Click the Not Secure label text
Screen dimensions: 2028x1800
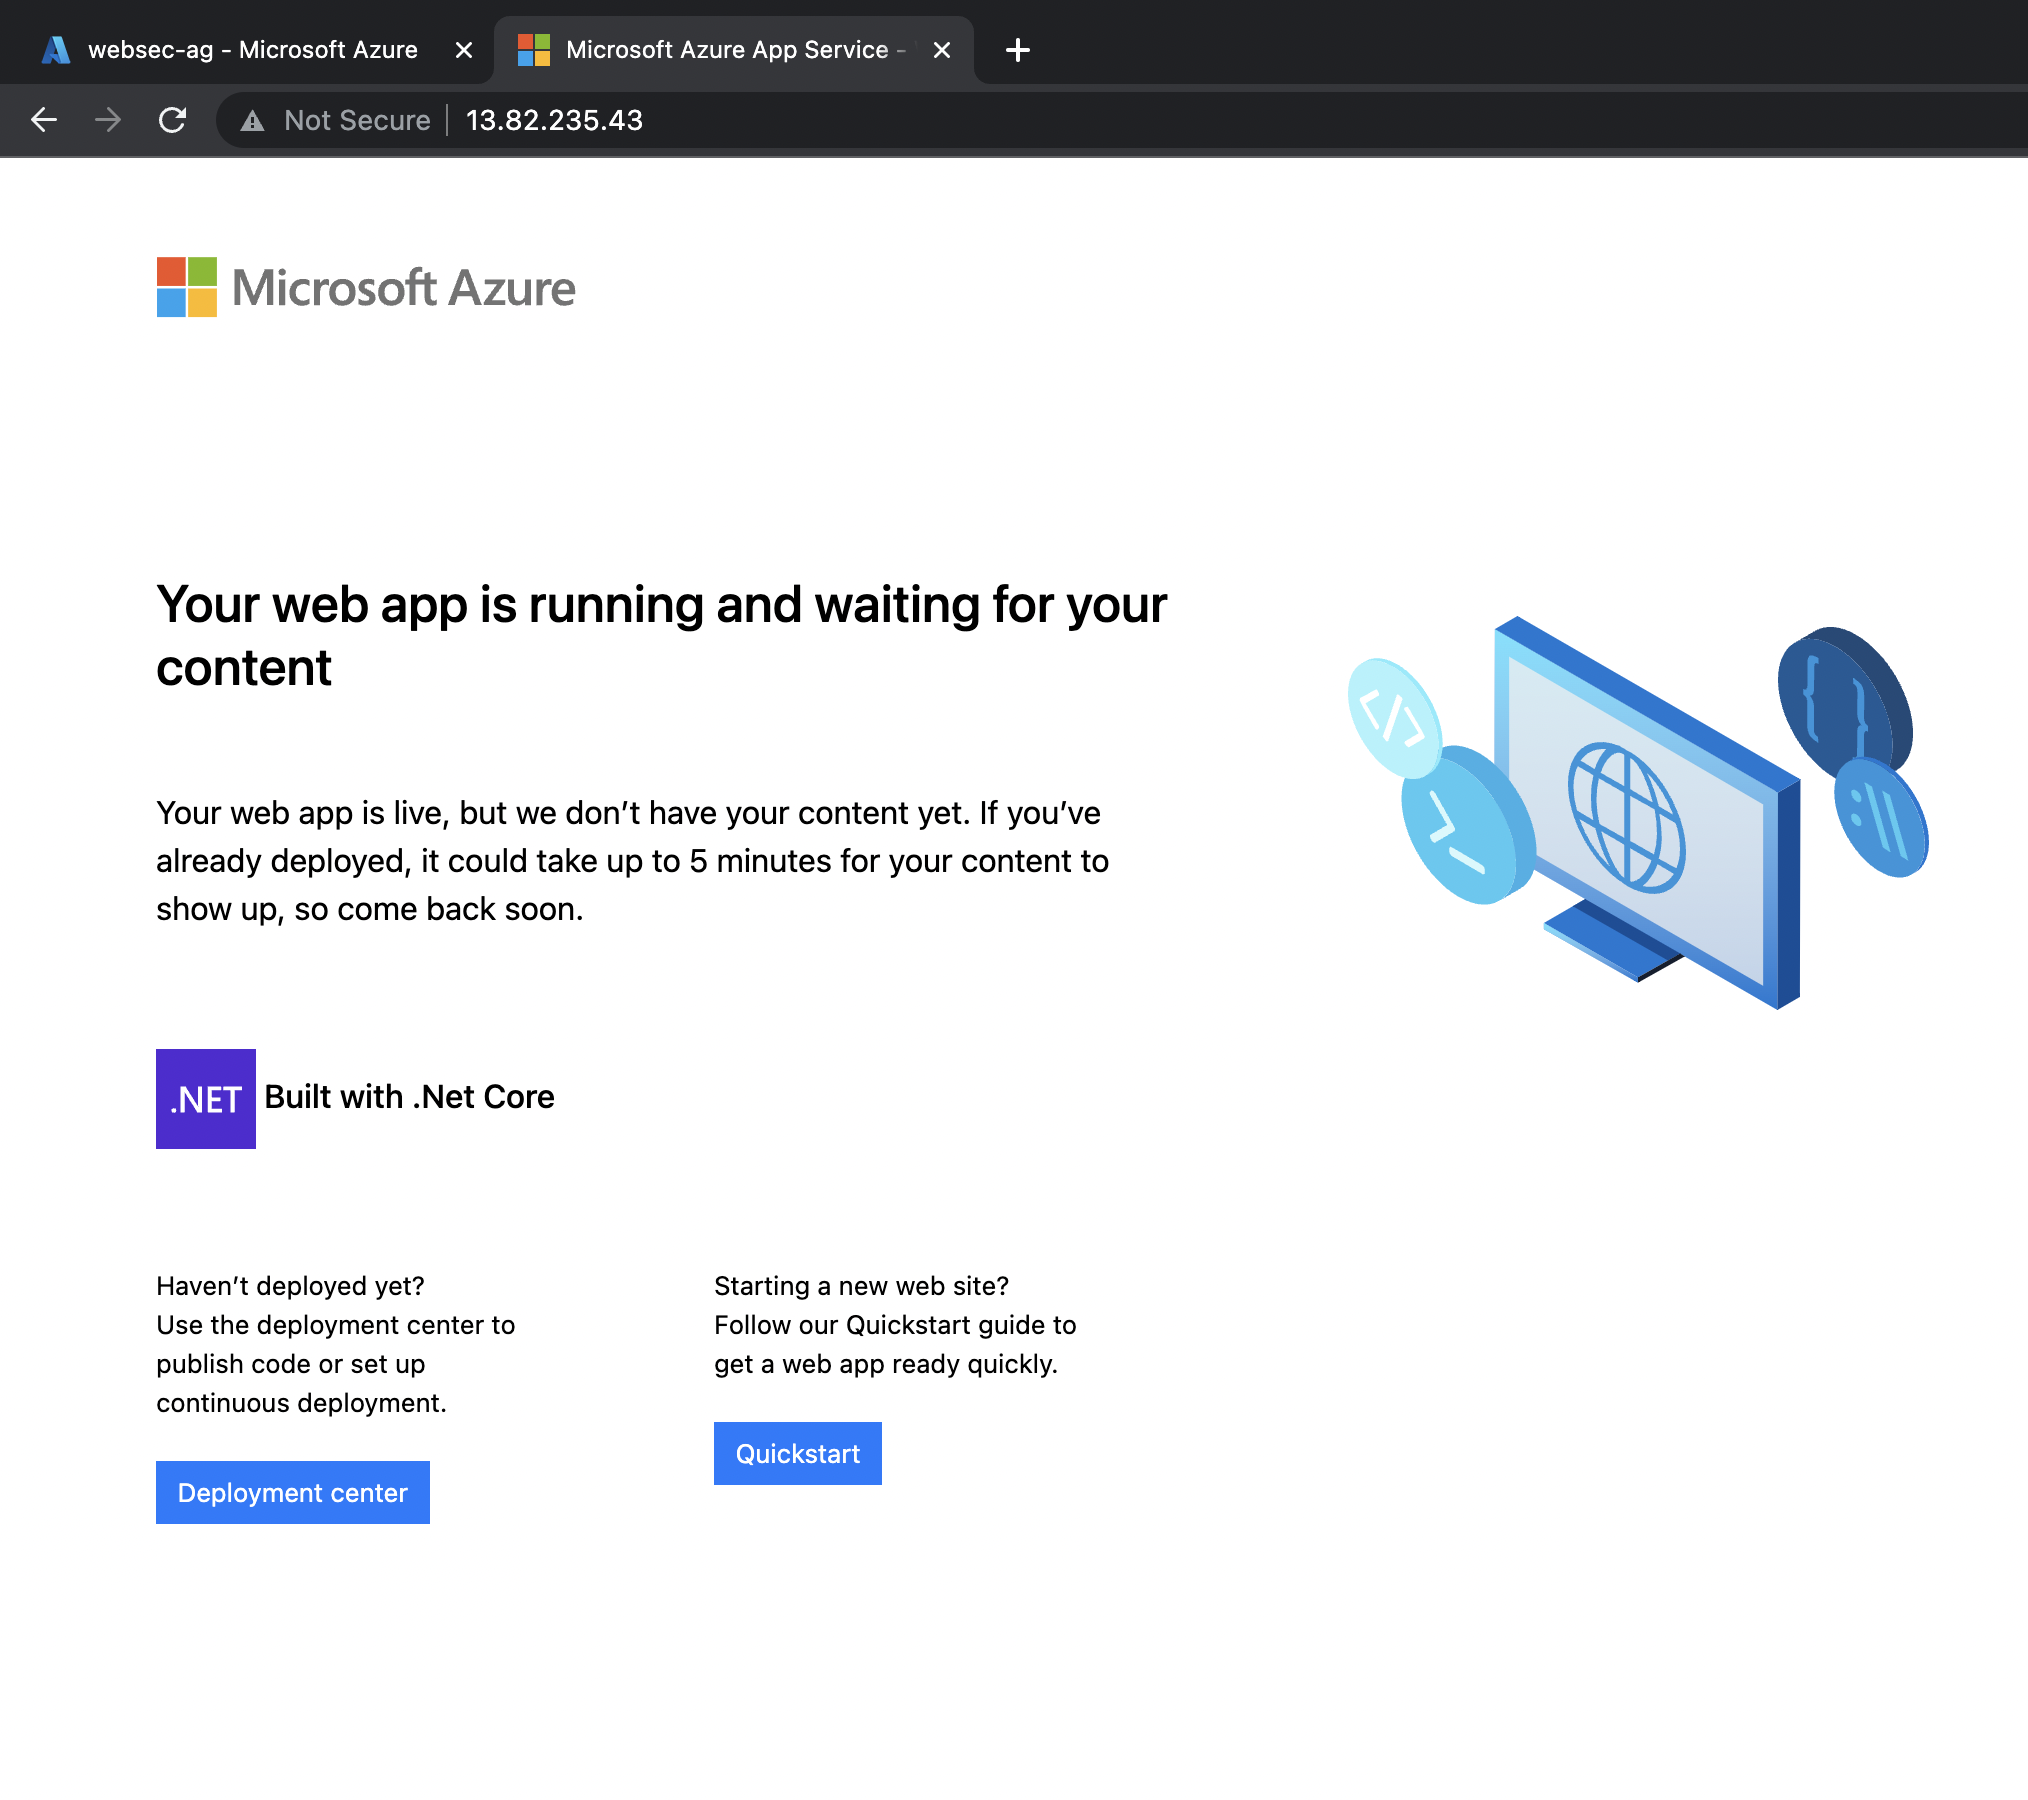click(x=357, y=121)
